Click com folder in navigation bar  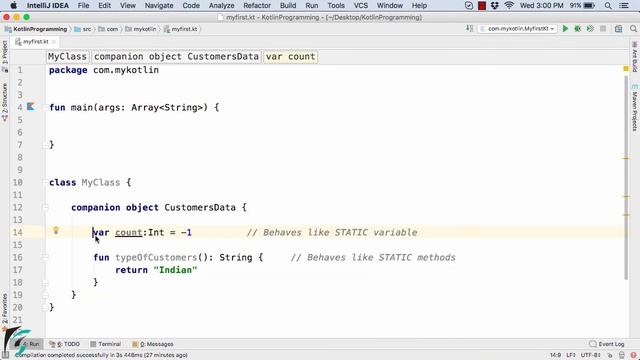click(x=109, y=29)
